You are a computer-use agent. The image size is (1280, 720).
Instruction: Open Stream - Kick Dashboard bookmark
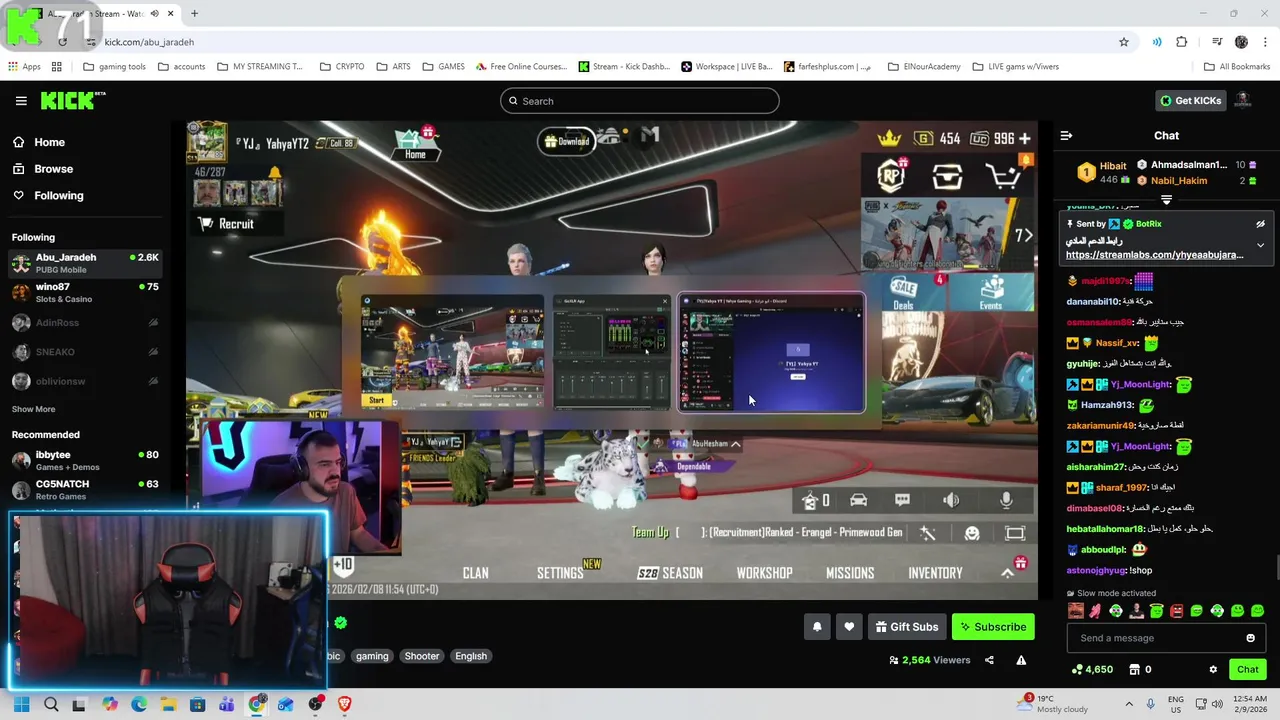(x=624, y=67)
